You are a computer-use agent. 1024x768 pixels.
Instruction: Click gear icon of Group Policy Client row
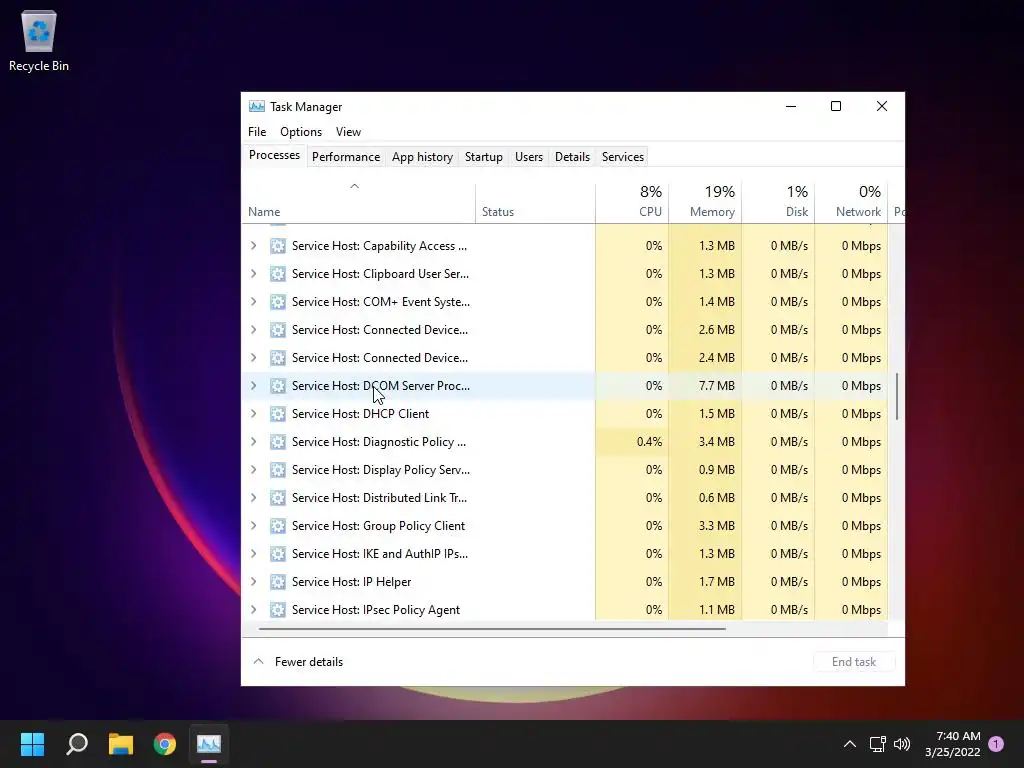278,526
